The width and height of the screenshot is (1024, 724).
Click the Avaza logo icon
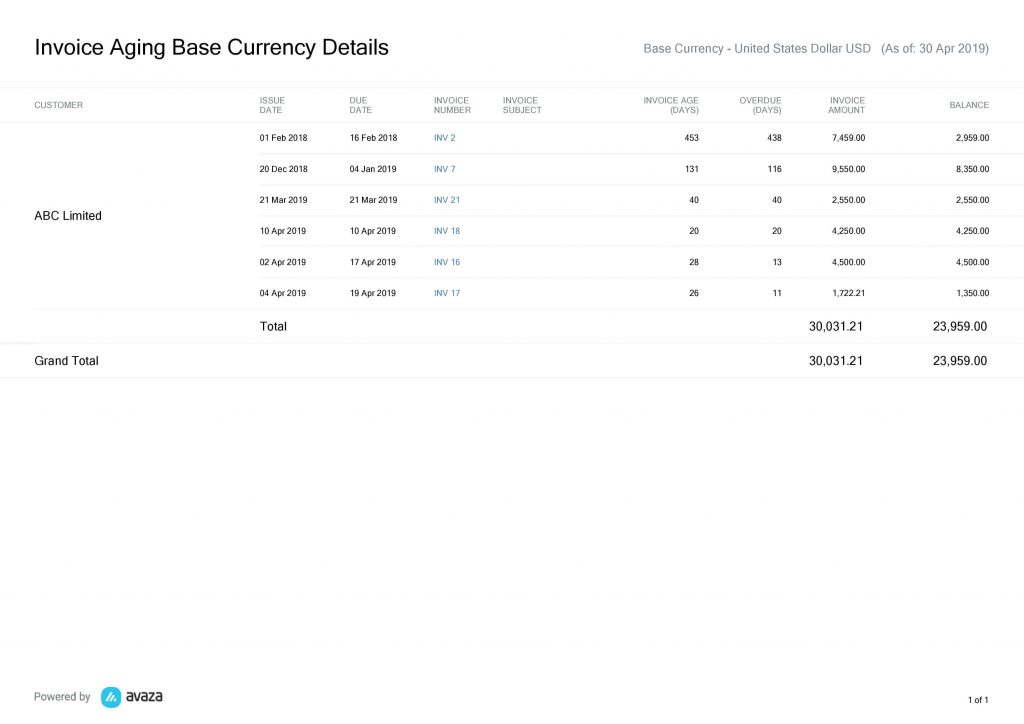[x=109, y=696]
